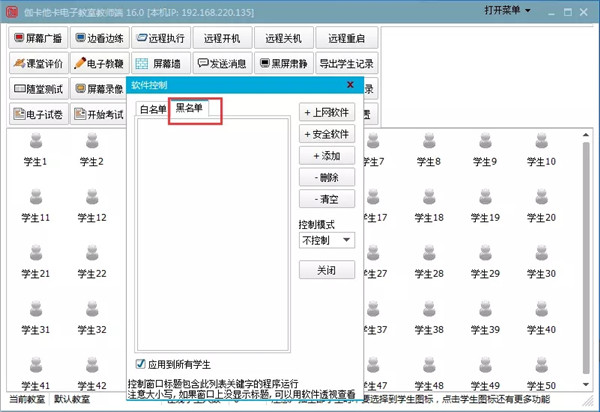Switch to the 黑名单 blacklist tab
The height and width of the screenshot is (412, 600).
coord(188,109)
